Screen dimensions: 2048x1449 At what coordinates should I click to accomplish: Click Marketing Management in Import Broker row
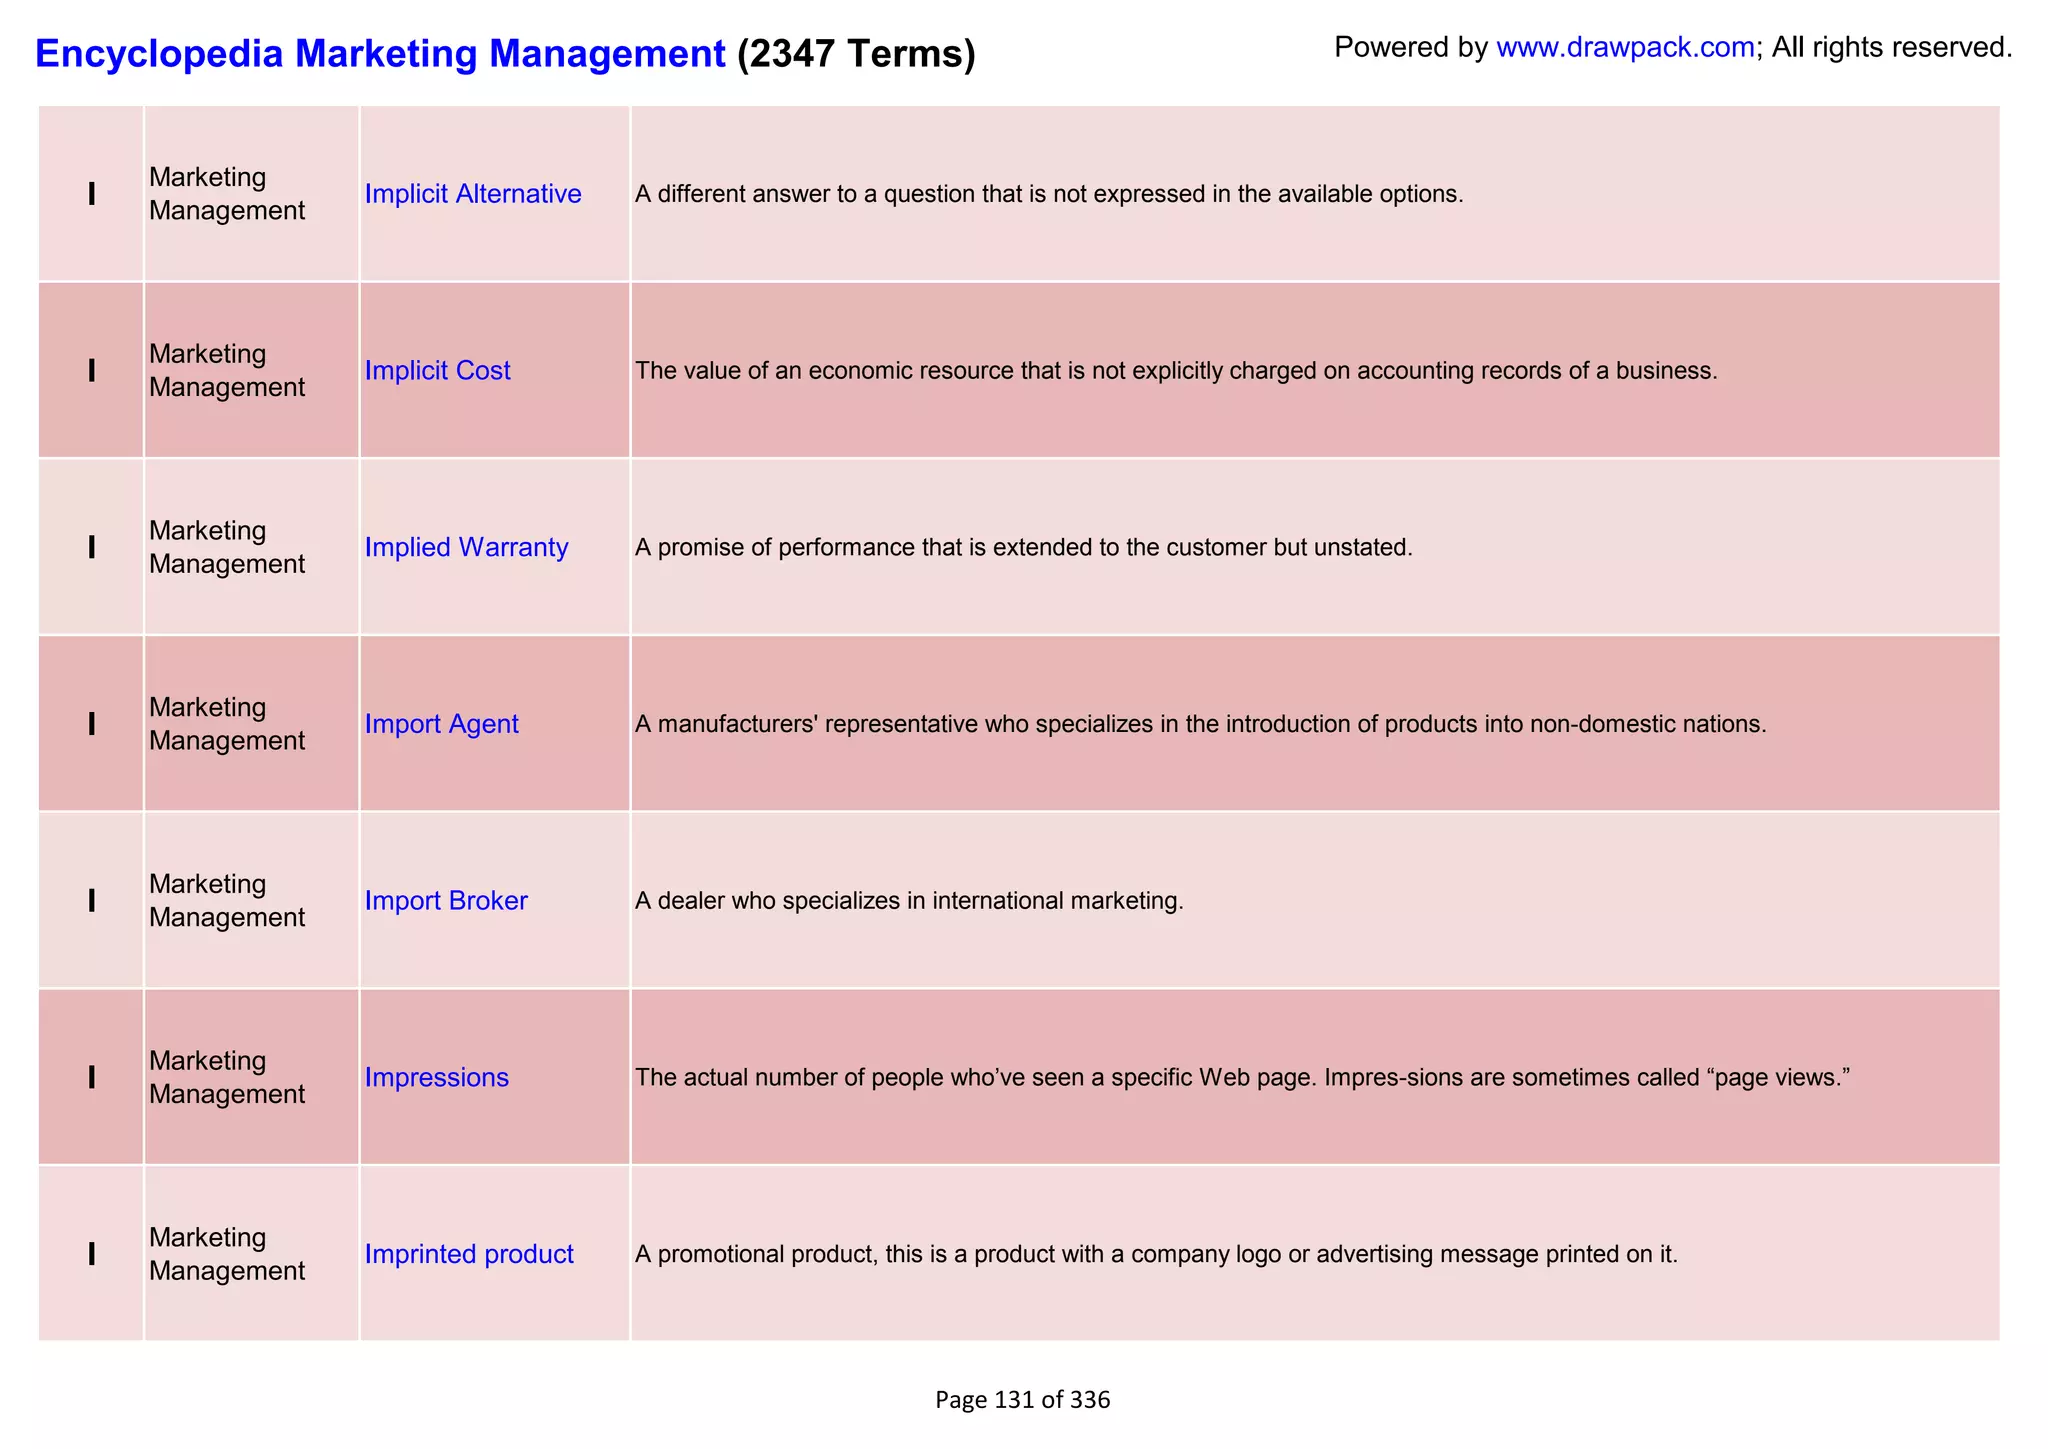tap(227, 901)
